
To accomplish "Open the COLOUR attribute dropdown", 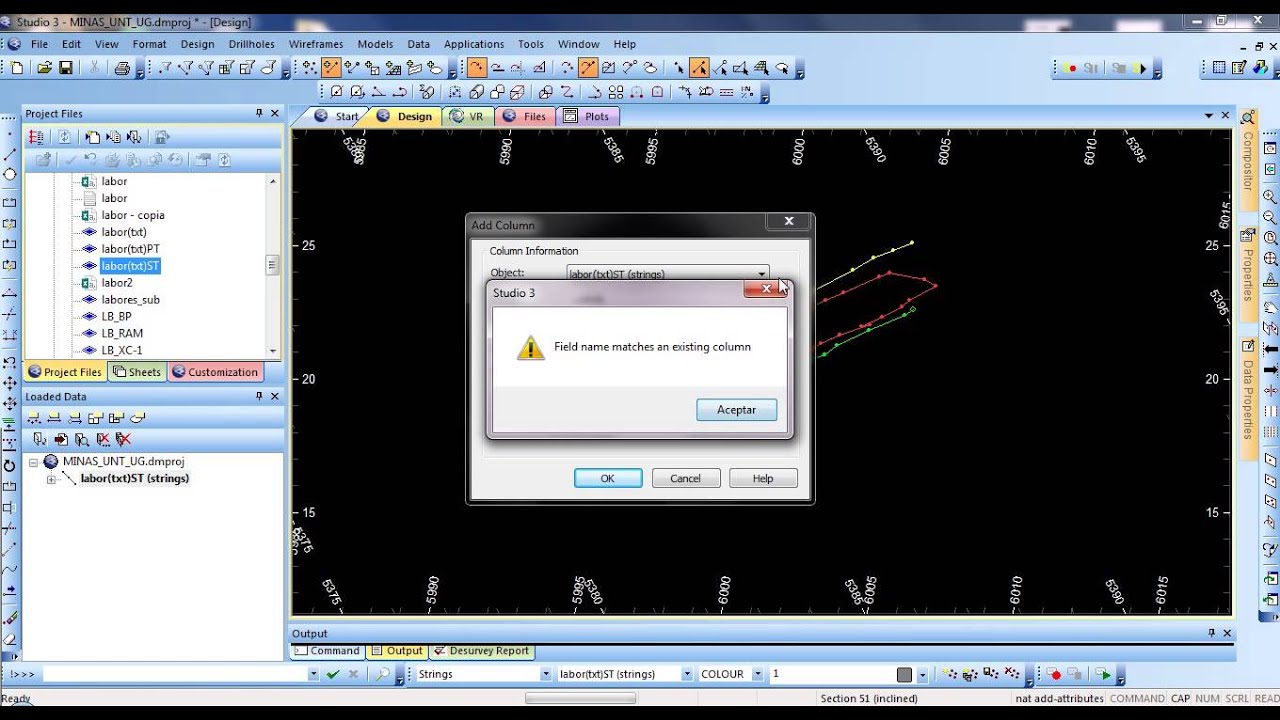I will pyautogui.click(x=757, y=674).
